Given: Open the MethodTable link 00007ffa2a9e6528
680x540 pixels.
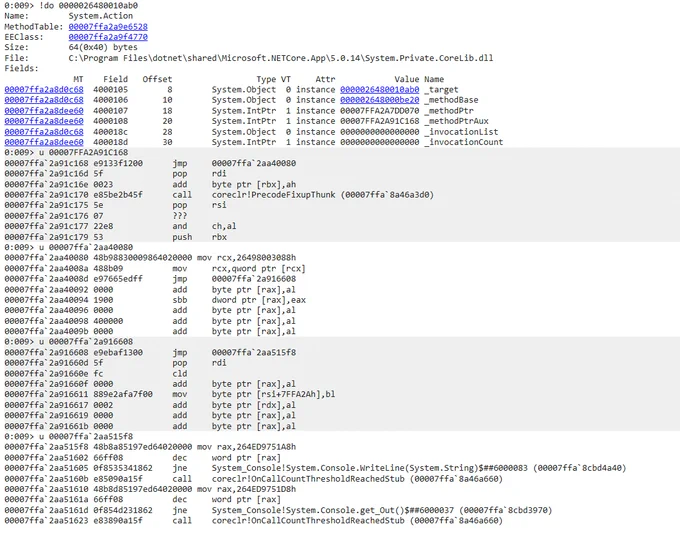Looking at the screenshot, I should point(108,26).
